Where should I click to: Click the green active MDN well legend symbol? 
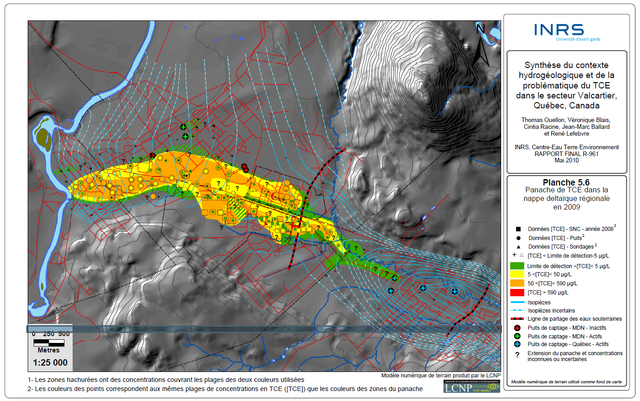tap(518, 336)
